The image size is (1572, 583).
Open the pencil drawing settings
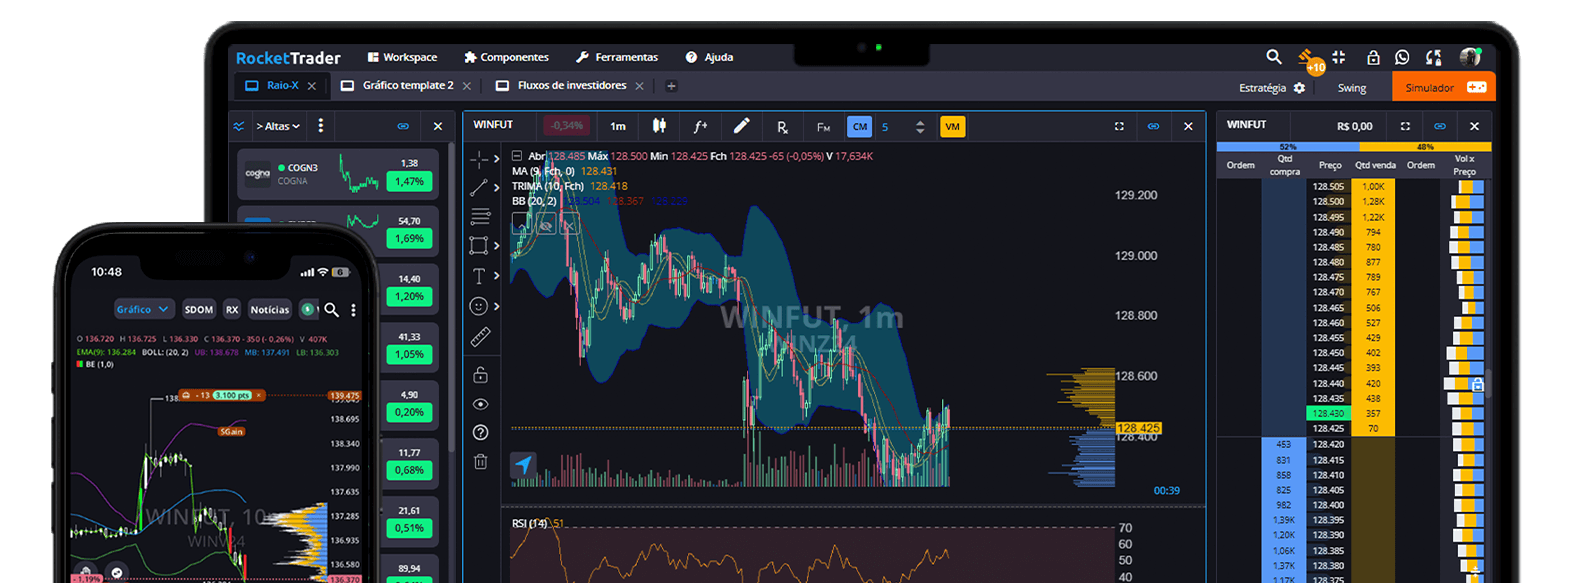pos(741,126)
